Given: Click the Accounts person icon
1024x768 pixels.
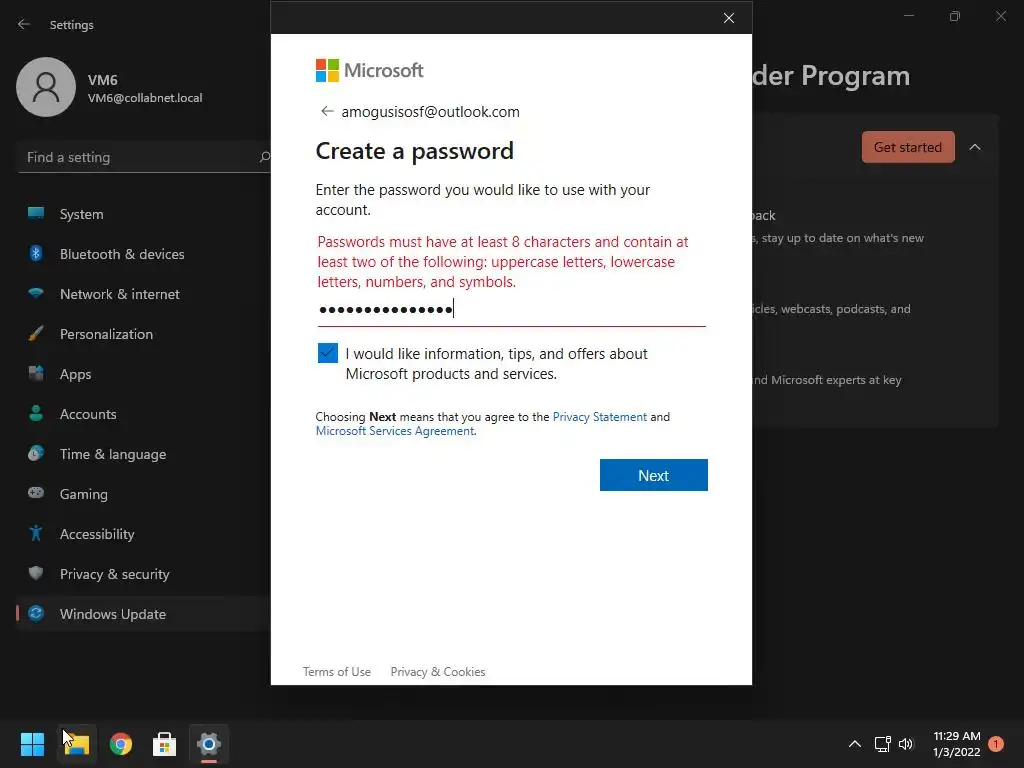Looking at the screenshot, I should click(36, 413).
